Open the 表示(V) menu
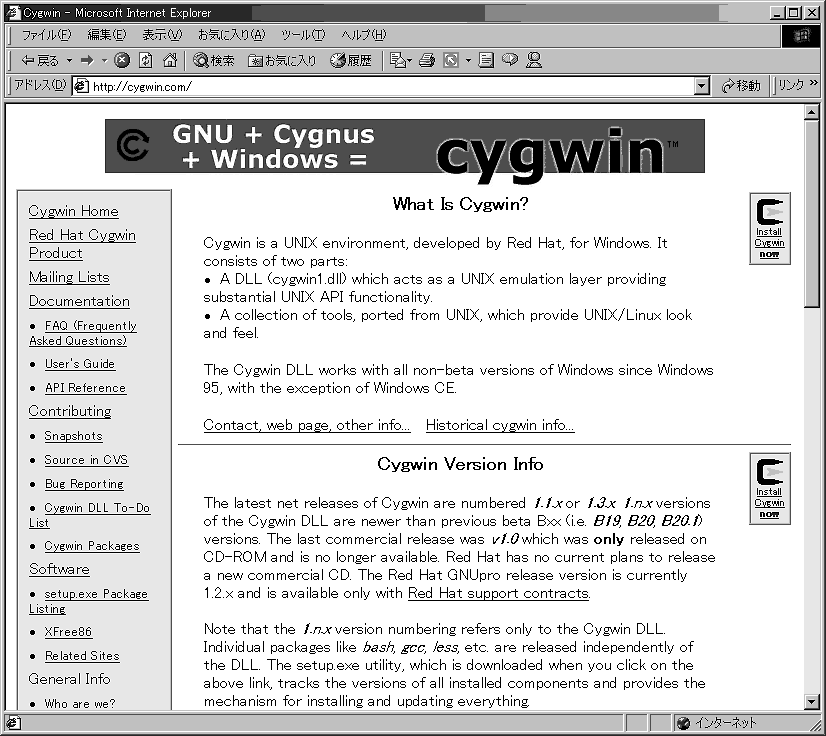 click(162, 35)
